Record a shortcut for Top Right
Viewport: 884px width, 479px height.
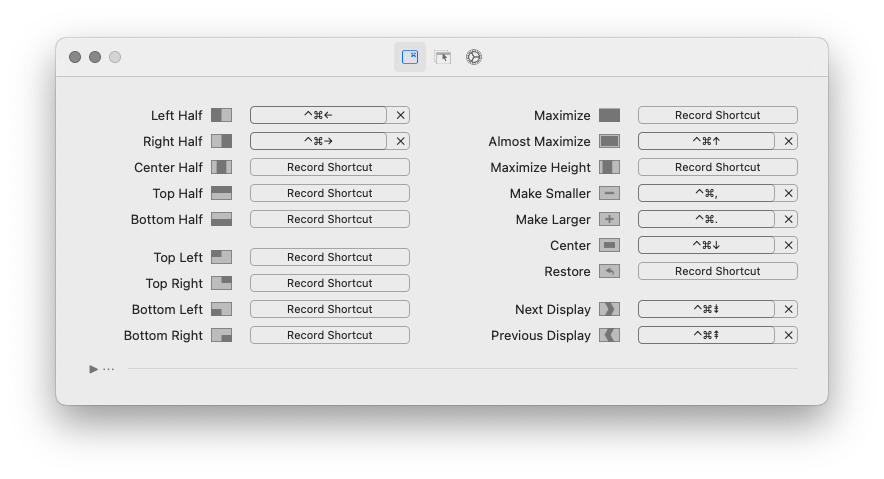(330, 283)
